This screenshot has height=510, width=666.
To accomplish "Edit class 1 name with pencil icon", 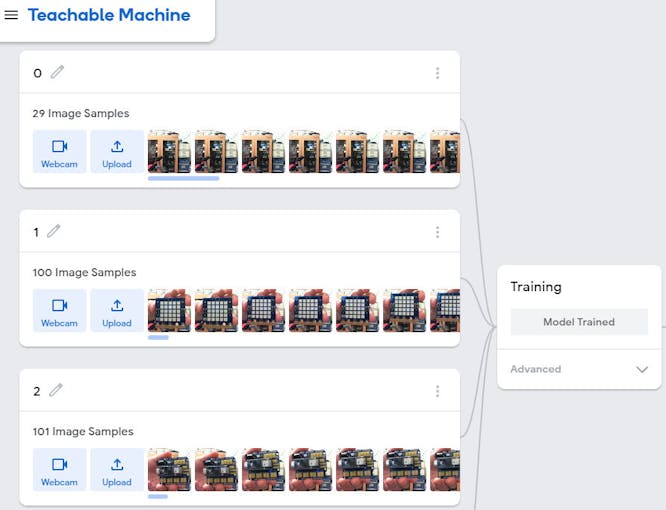I will [54, 231].
